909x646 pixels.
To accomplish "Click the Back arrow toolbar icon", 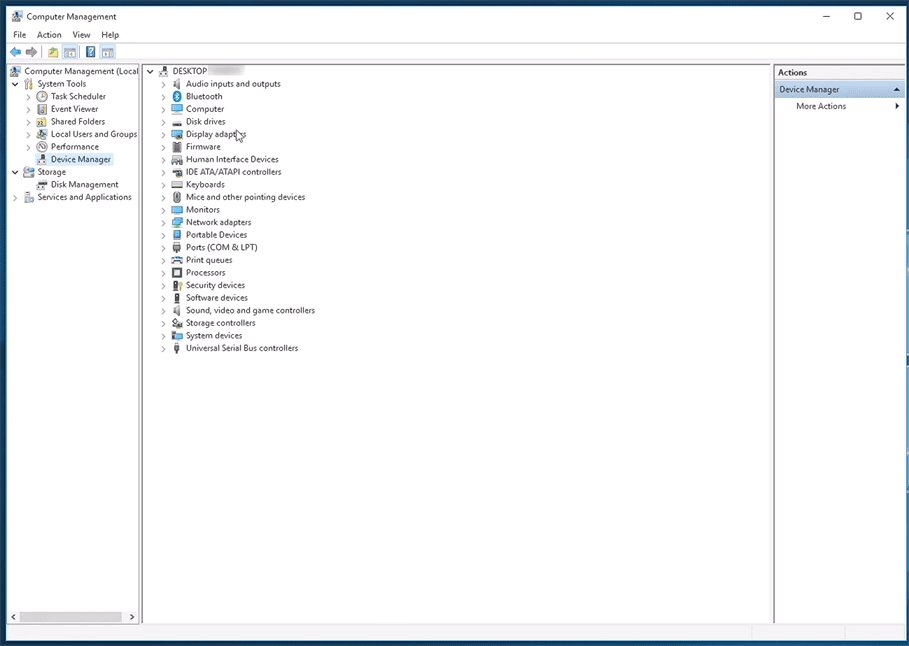I will coord(16,52).
